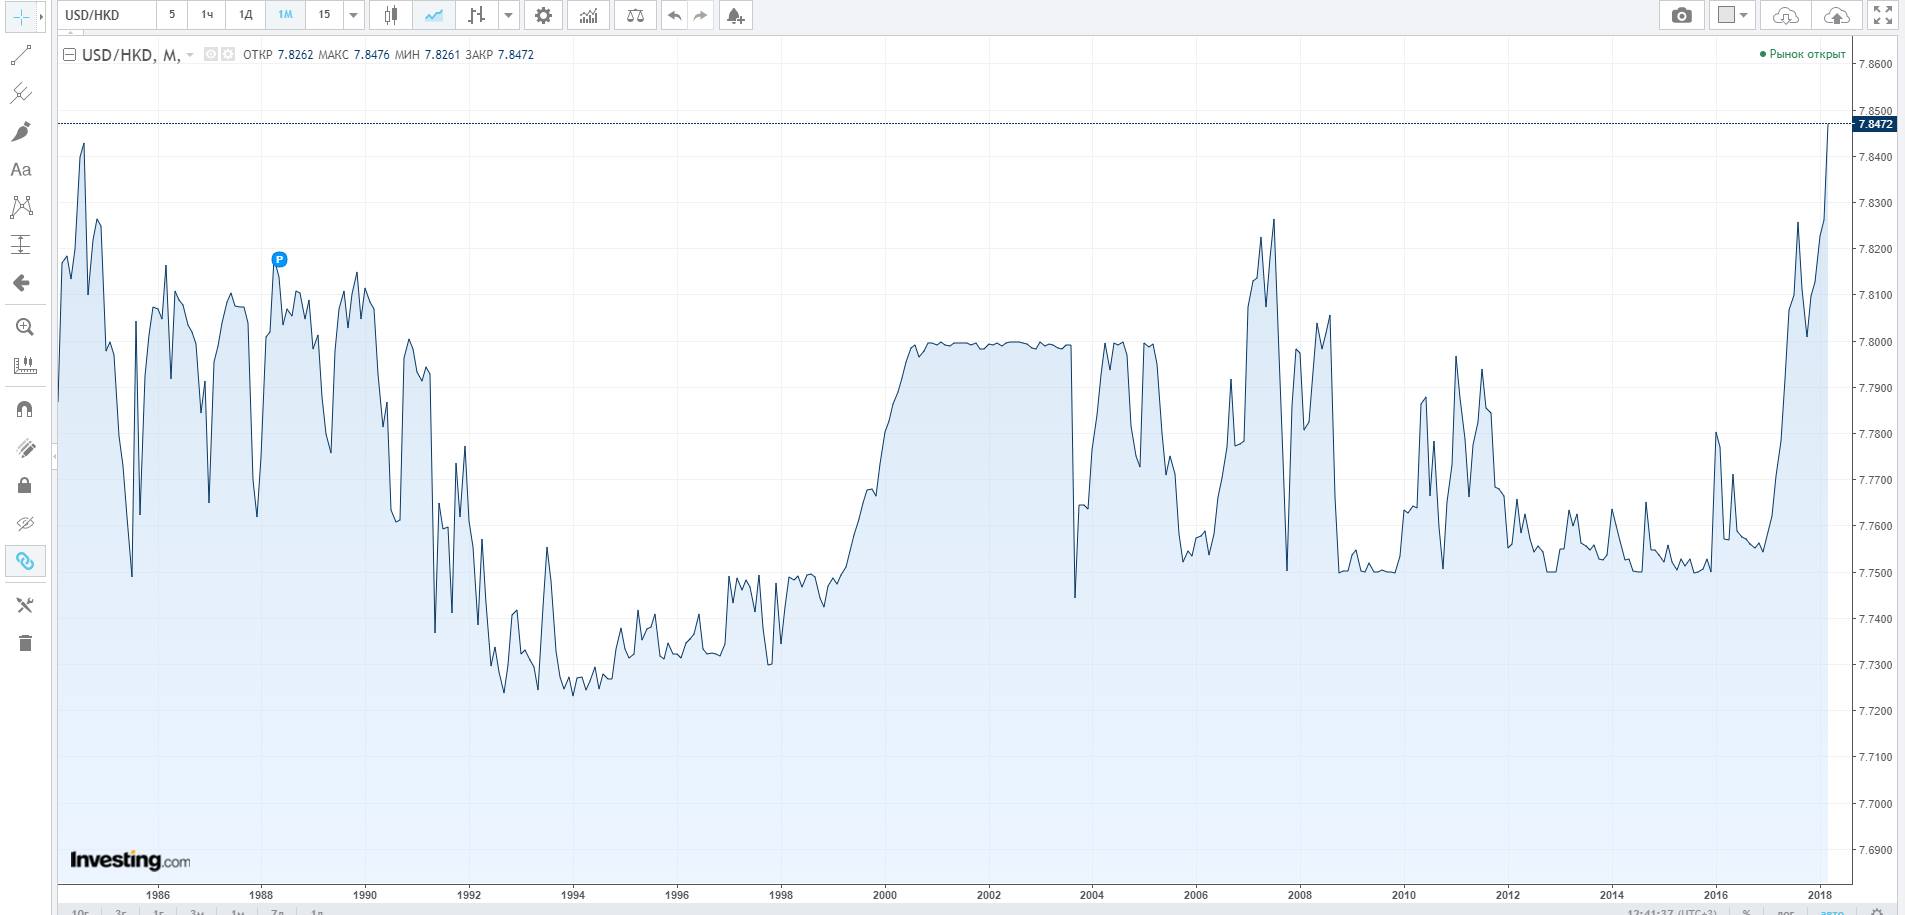Click the blue P marker on chart
Screen dimensions: 1905x915
point(280,259)
